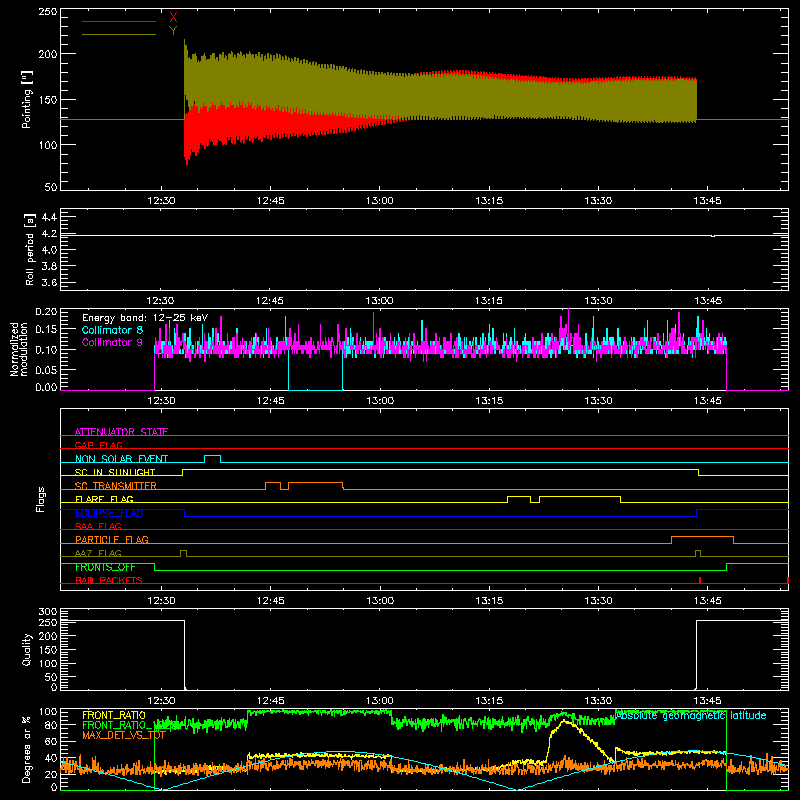
Task: Click the 4.4 value on Roll period axis
Action: click(x=49, y=217)
